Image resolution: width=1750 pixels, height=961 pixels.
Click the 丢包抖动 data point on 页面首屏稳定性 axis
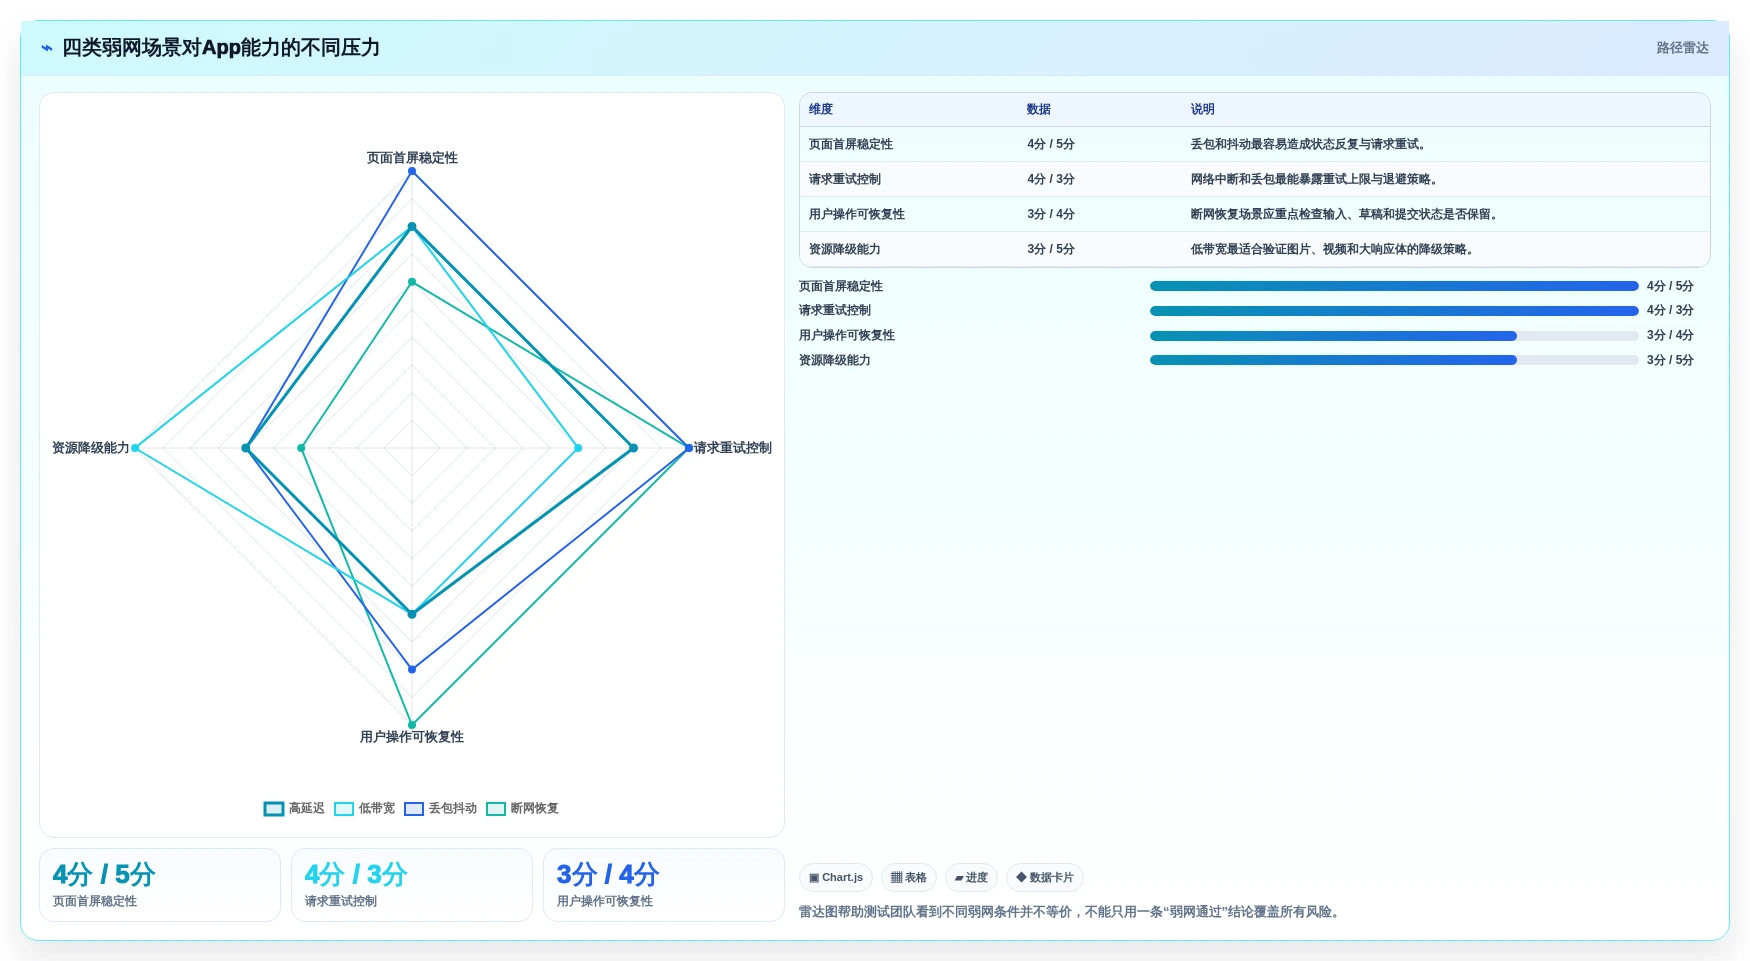click(x=412, y=172)
